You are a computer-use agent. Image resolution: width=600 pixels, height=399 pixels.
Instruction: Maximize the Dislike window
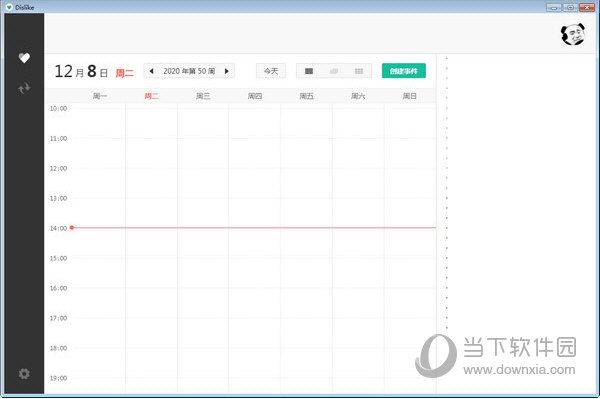coord(570,7)
